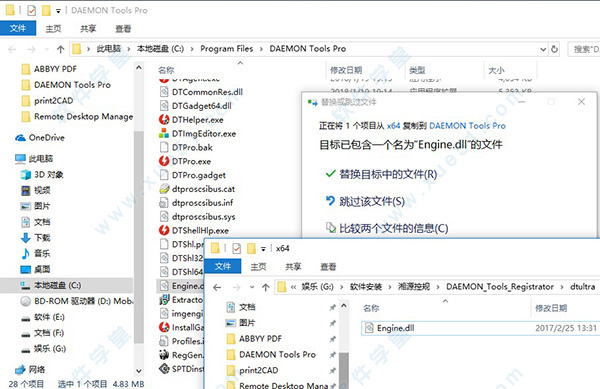Viewport: 600px width, 389px height.
Task: Open 主页 tab in x64 window
Action: click(x=258, y=267)
